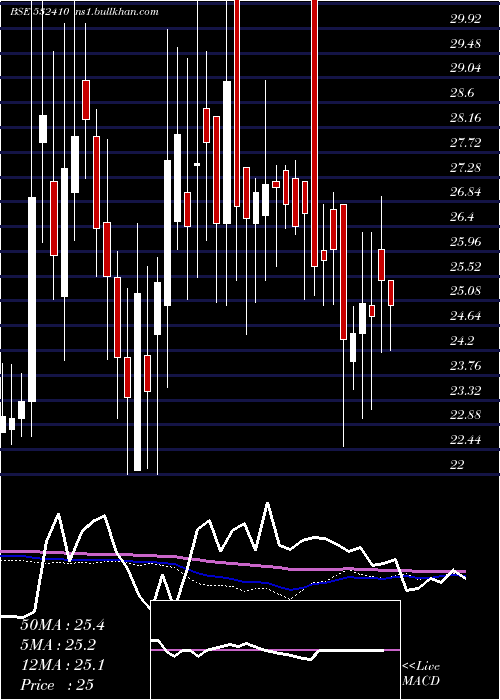Click the <<Live MACD label

pyautogui.click(x=421, y=674)
